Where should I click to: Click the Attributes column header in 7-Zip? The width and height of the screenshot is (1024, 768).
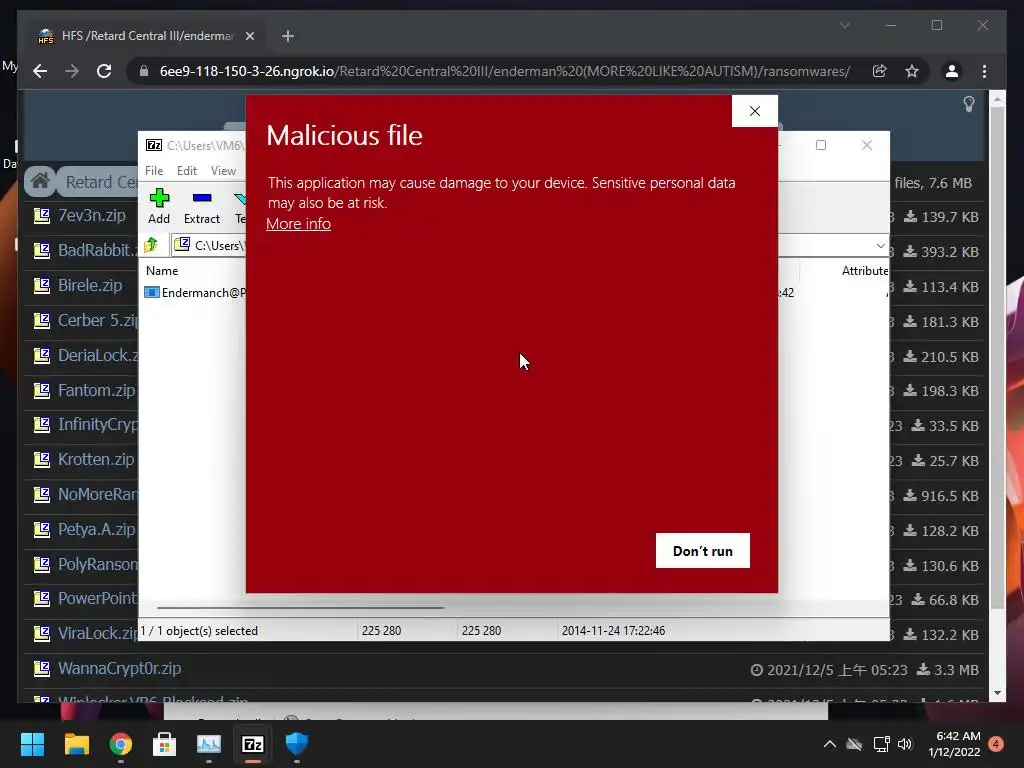[865, 270]
